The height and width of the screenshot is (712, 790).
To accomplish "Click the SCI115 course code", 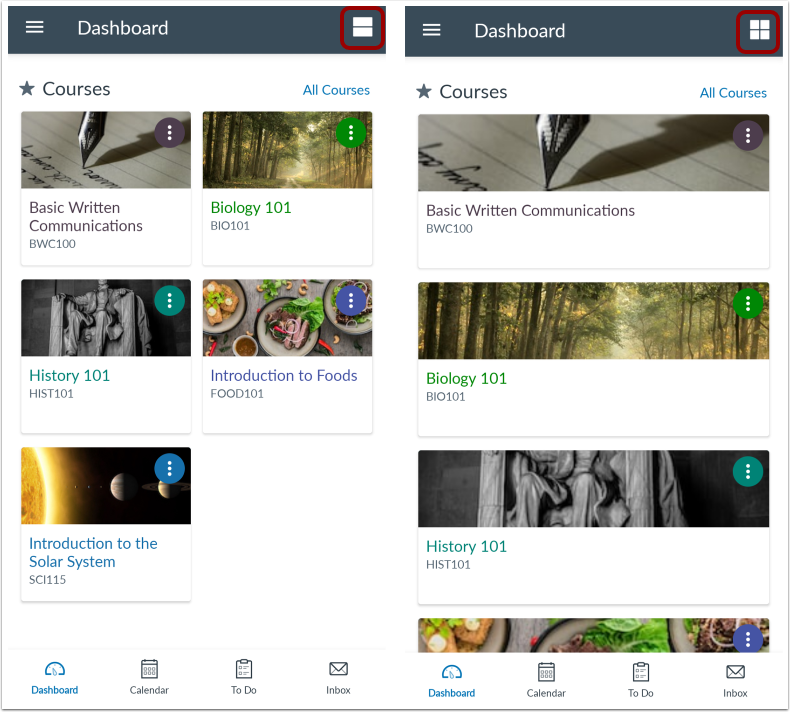I will (x=47, y=579).
